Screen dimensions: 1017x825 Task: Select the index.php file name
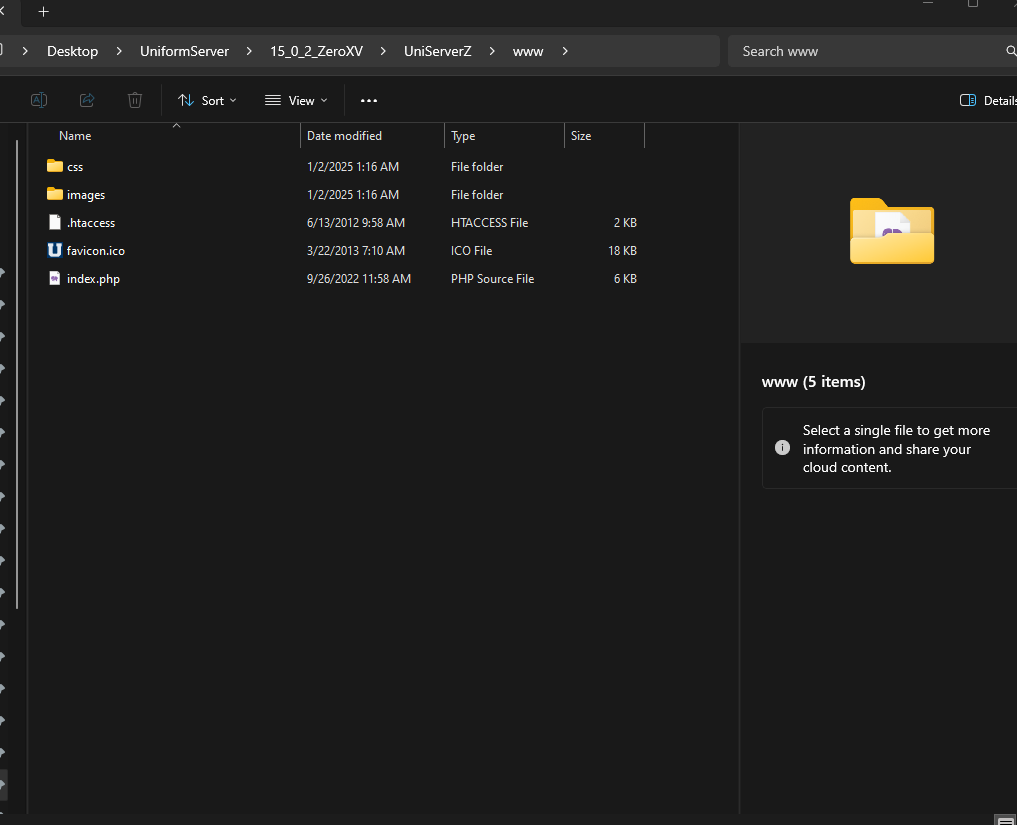point(93,279)
